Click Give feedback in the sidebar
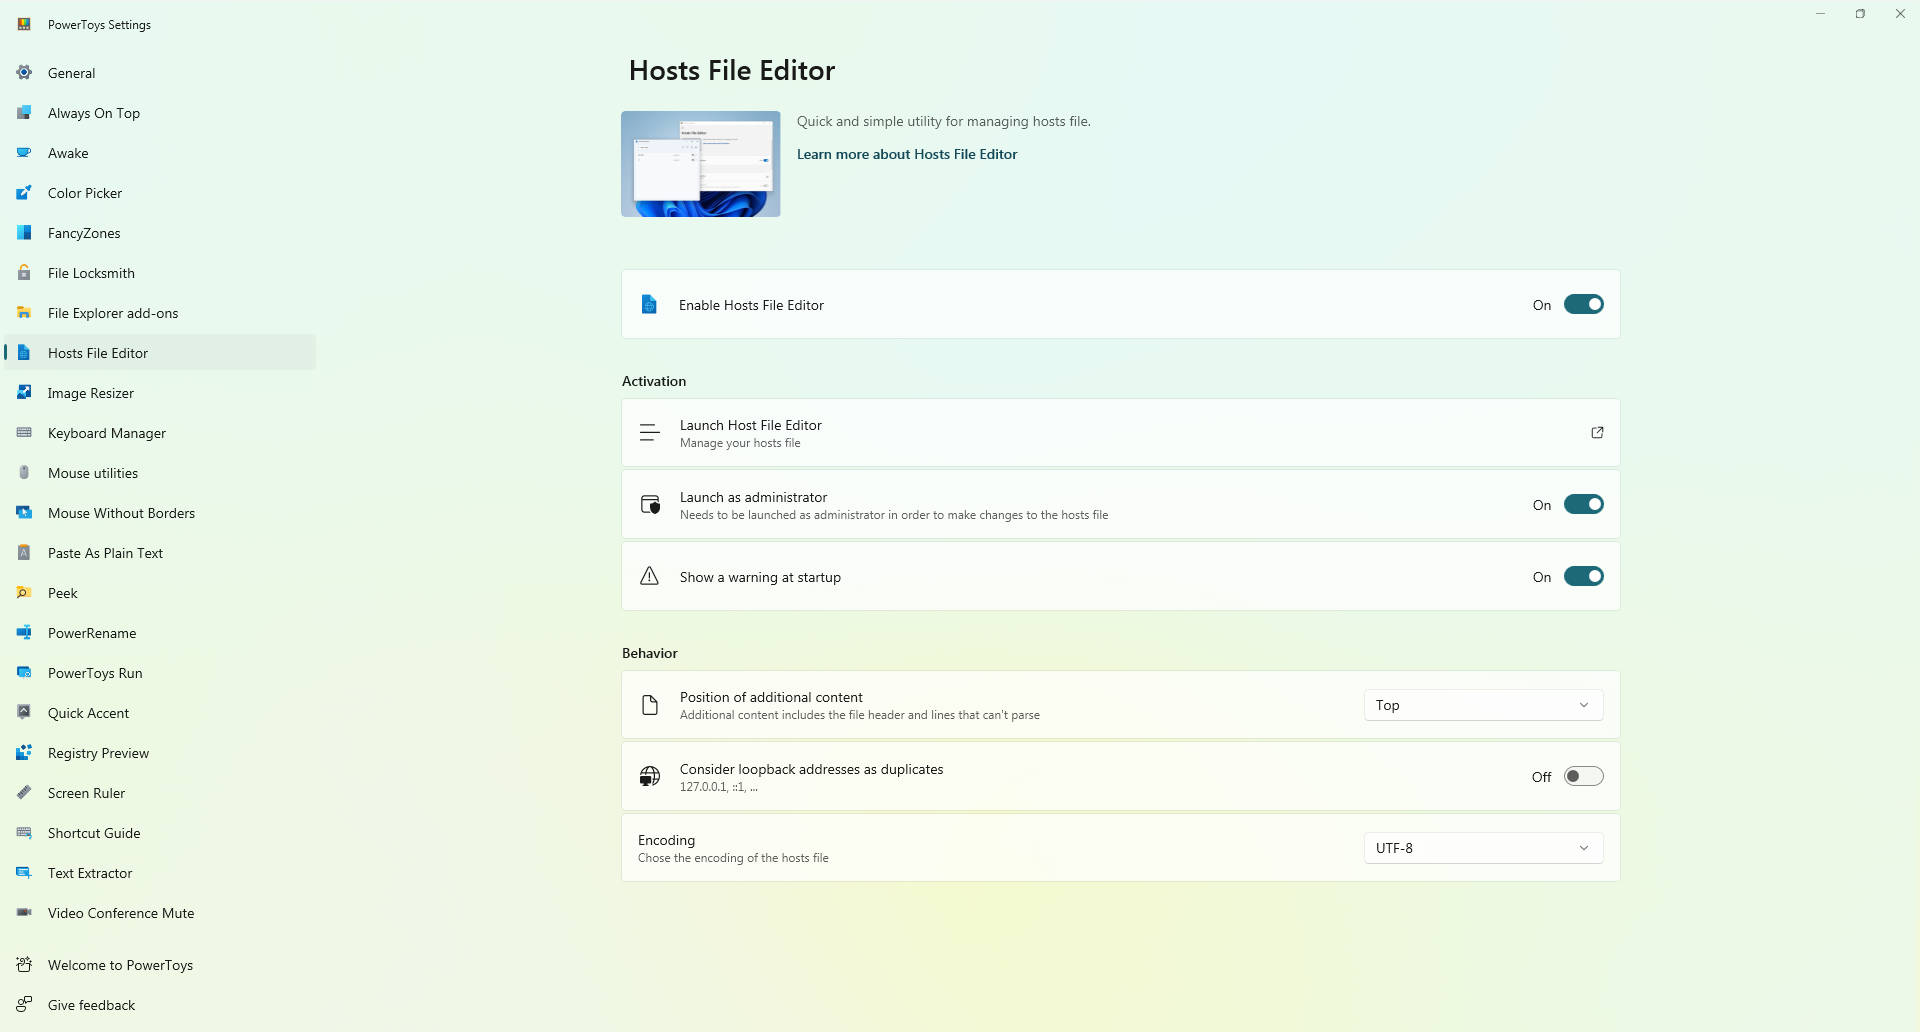Image resolution: width=1920 pixels, height=1032 pixels. [x=91, y=1005]
